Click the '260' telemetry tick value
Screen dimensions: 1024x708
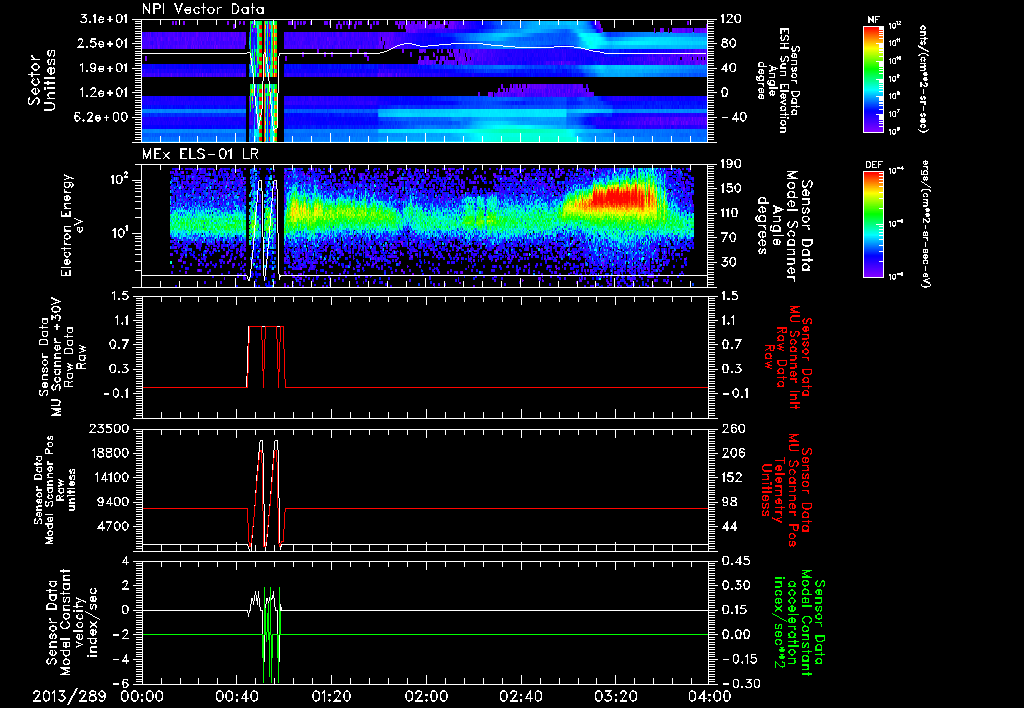(x=731, y=429)
